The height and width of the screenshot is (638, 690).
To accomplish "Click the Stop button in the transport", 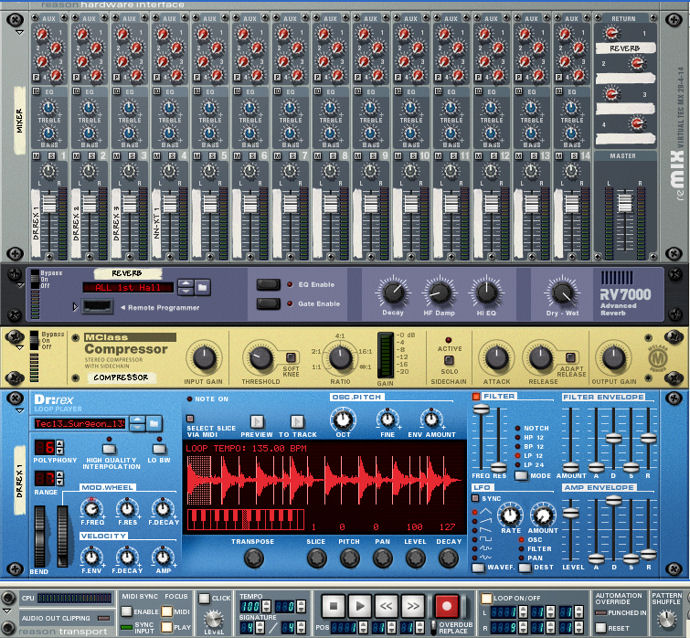I will click(333, 606).
